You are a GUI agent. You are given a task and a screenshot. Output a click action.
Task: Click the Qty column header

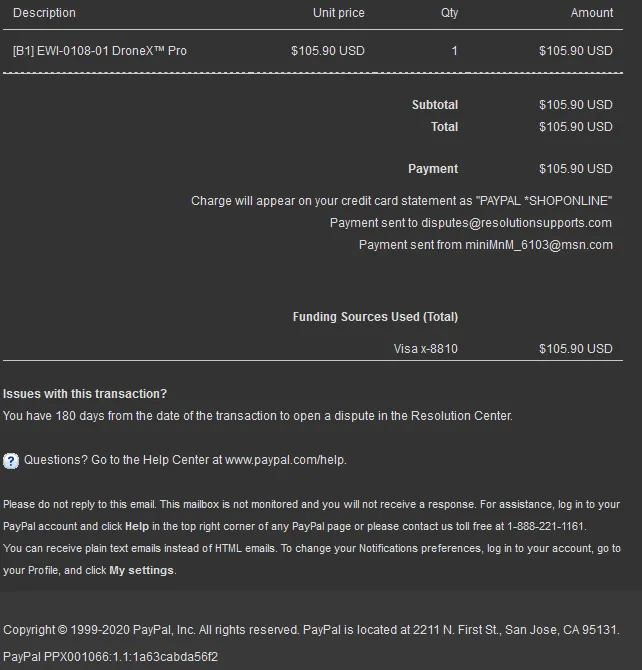point(449,13)
